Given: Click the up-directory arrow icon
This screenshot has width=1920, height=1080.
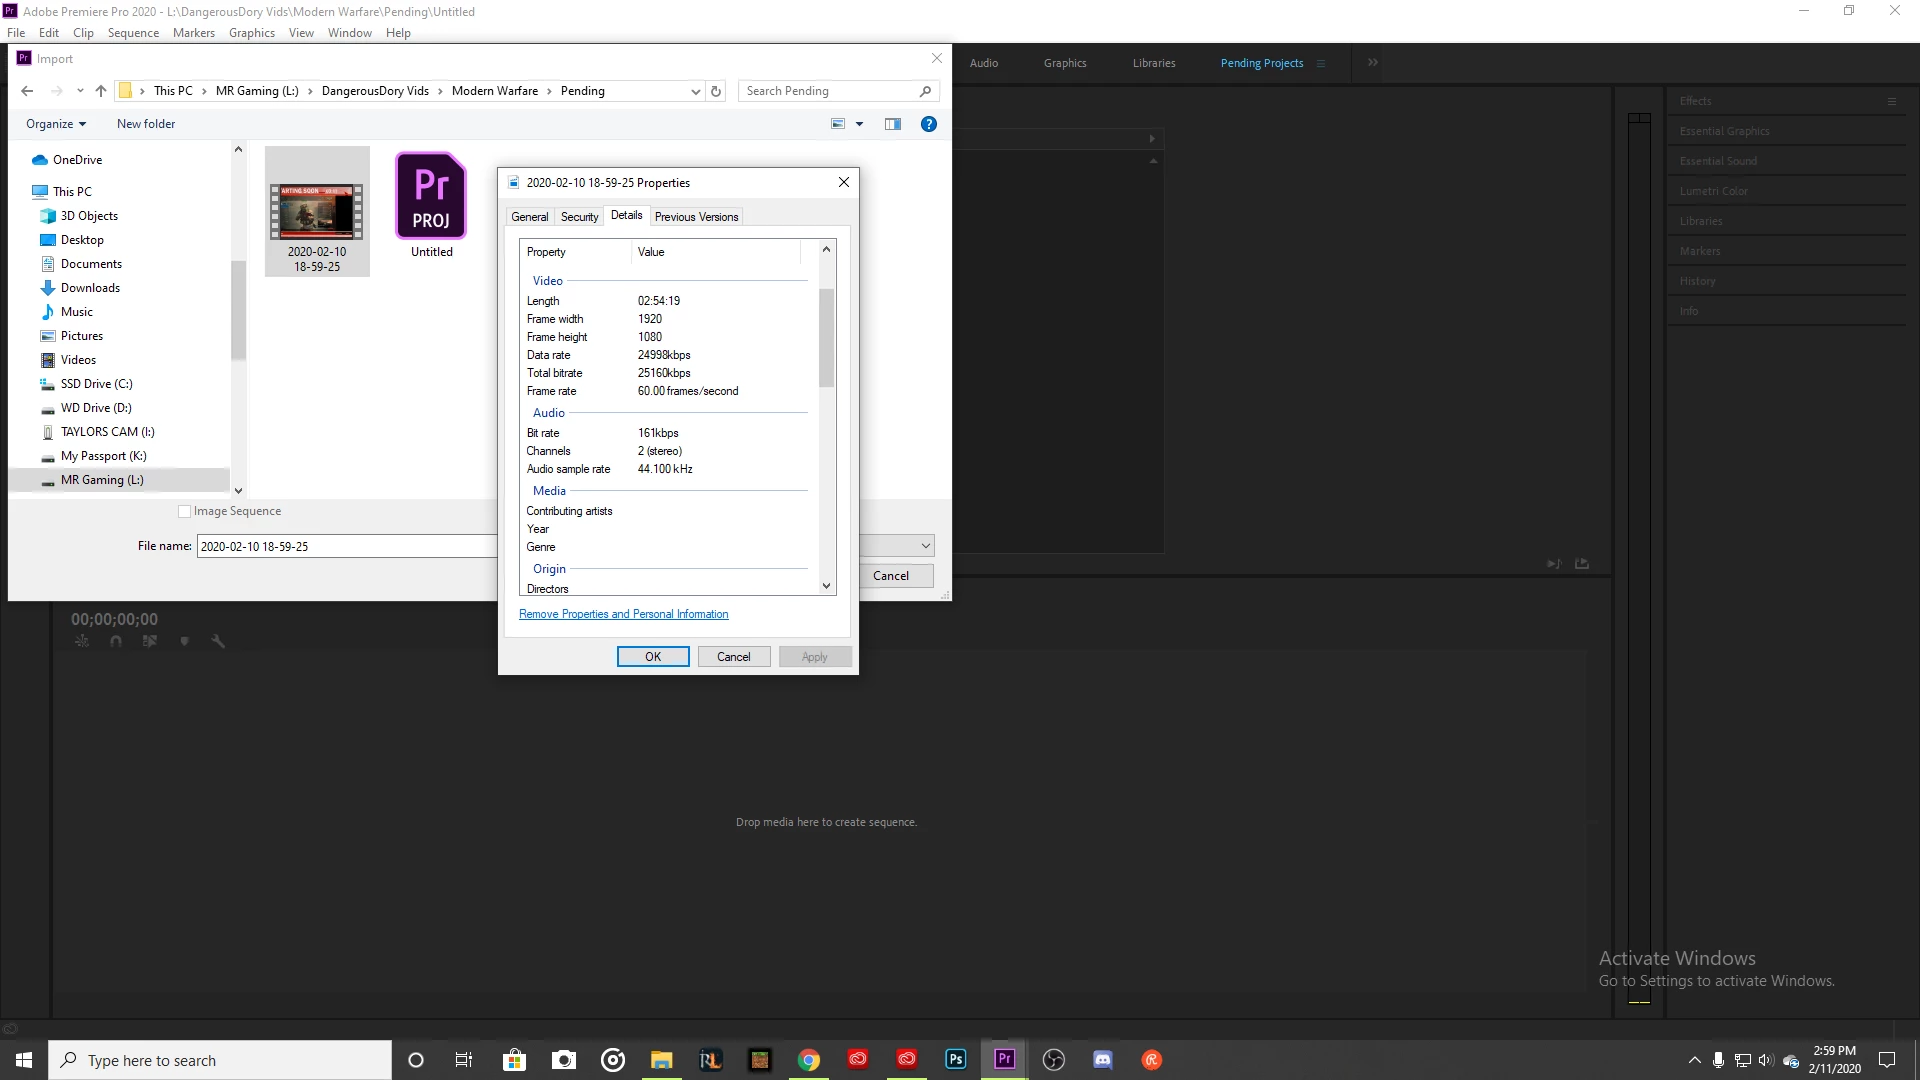Looking at the screenshot, I should click(x=101, y=91).
